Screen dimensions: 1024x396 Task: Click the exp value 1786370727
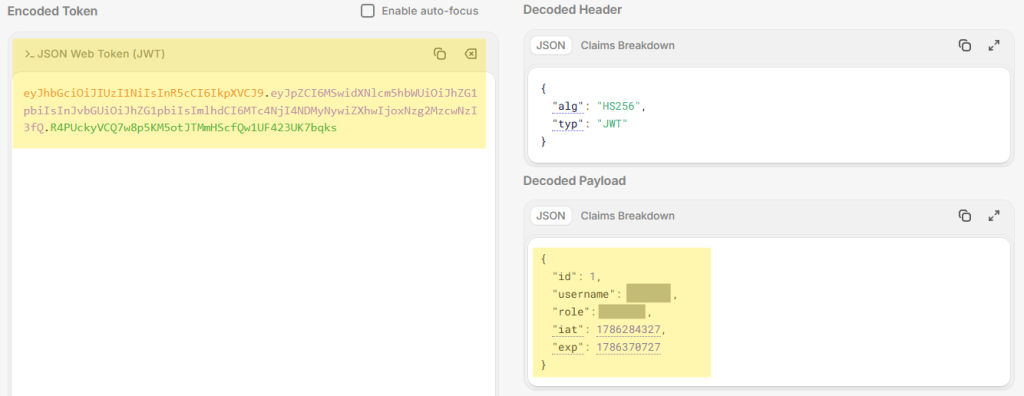click(629, 347)
